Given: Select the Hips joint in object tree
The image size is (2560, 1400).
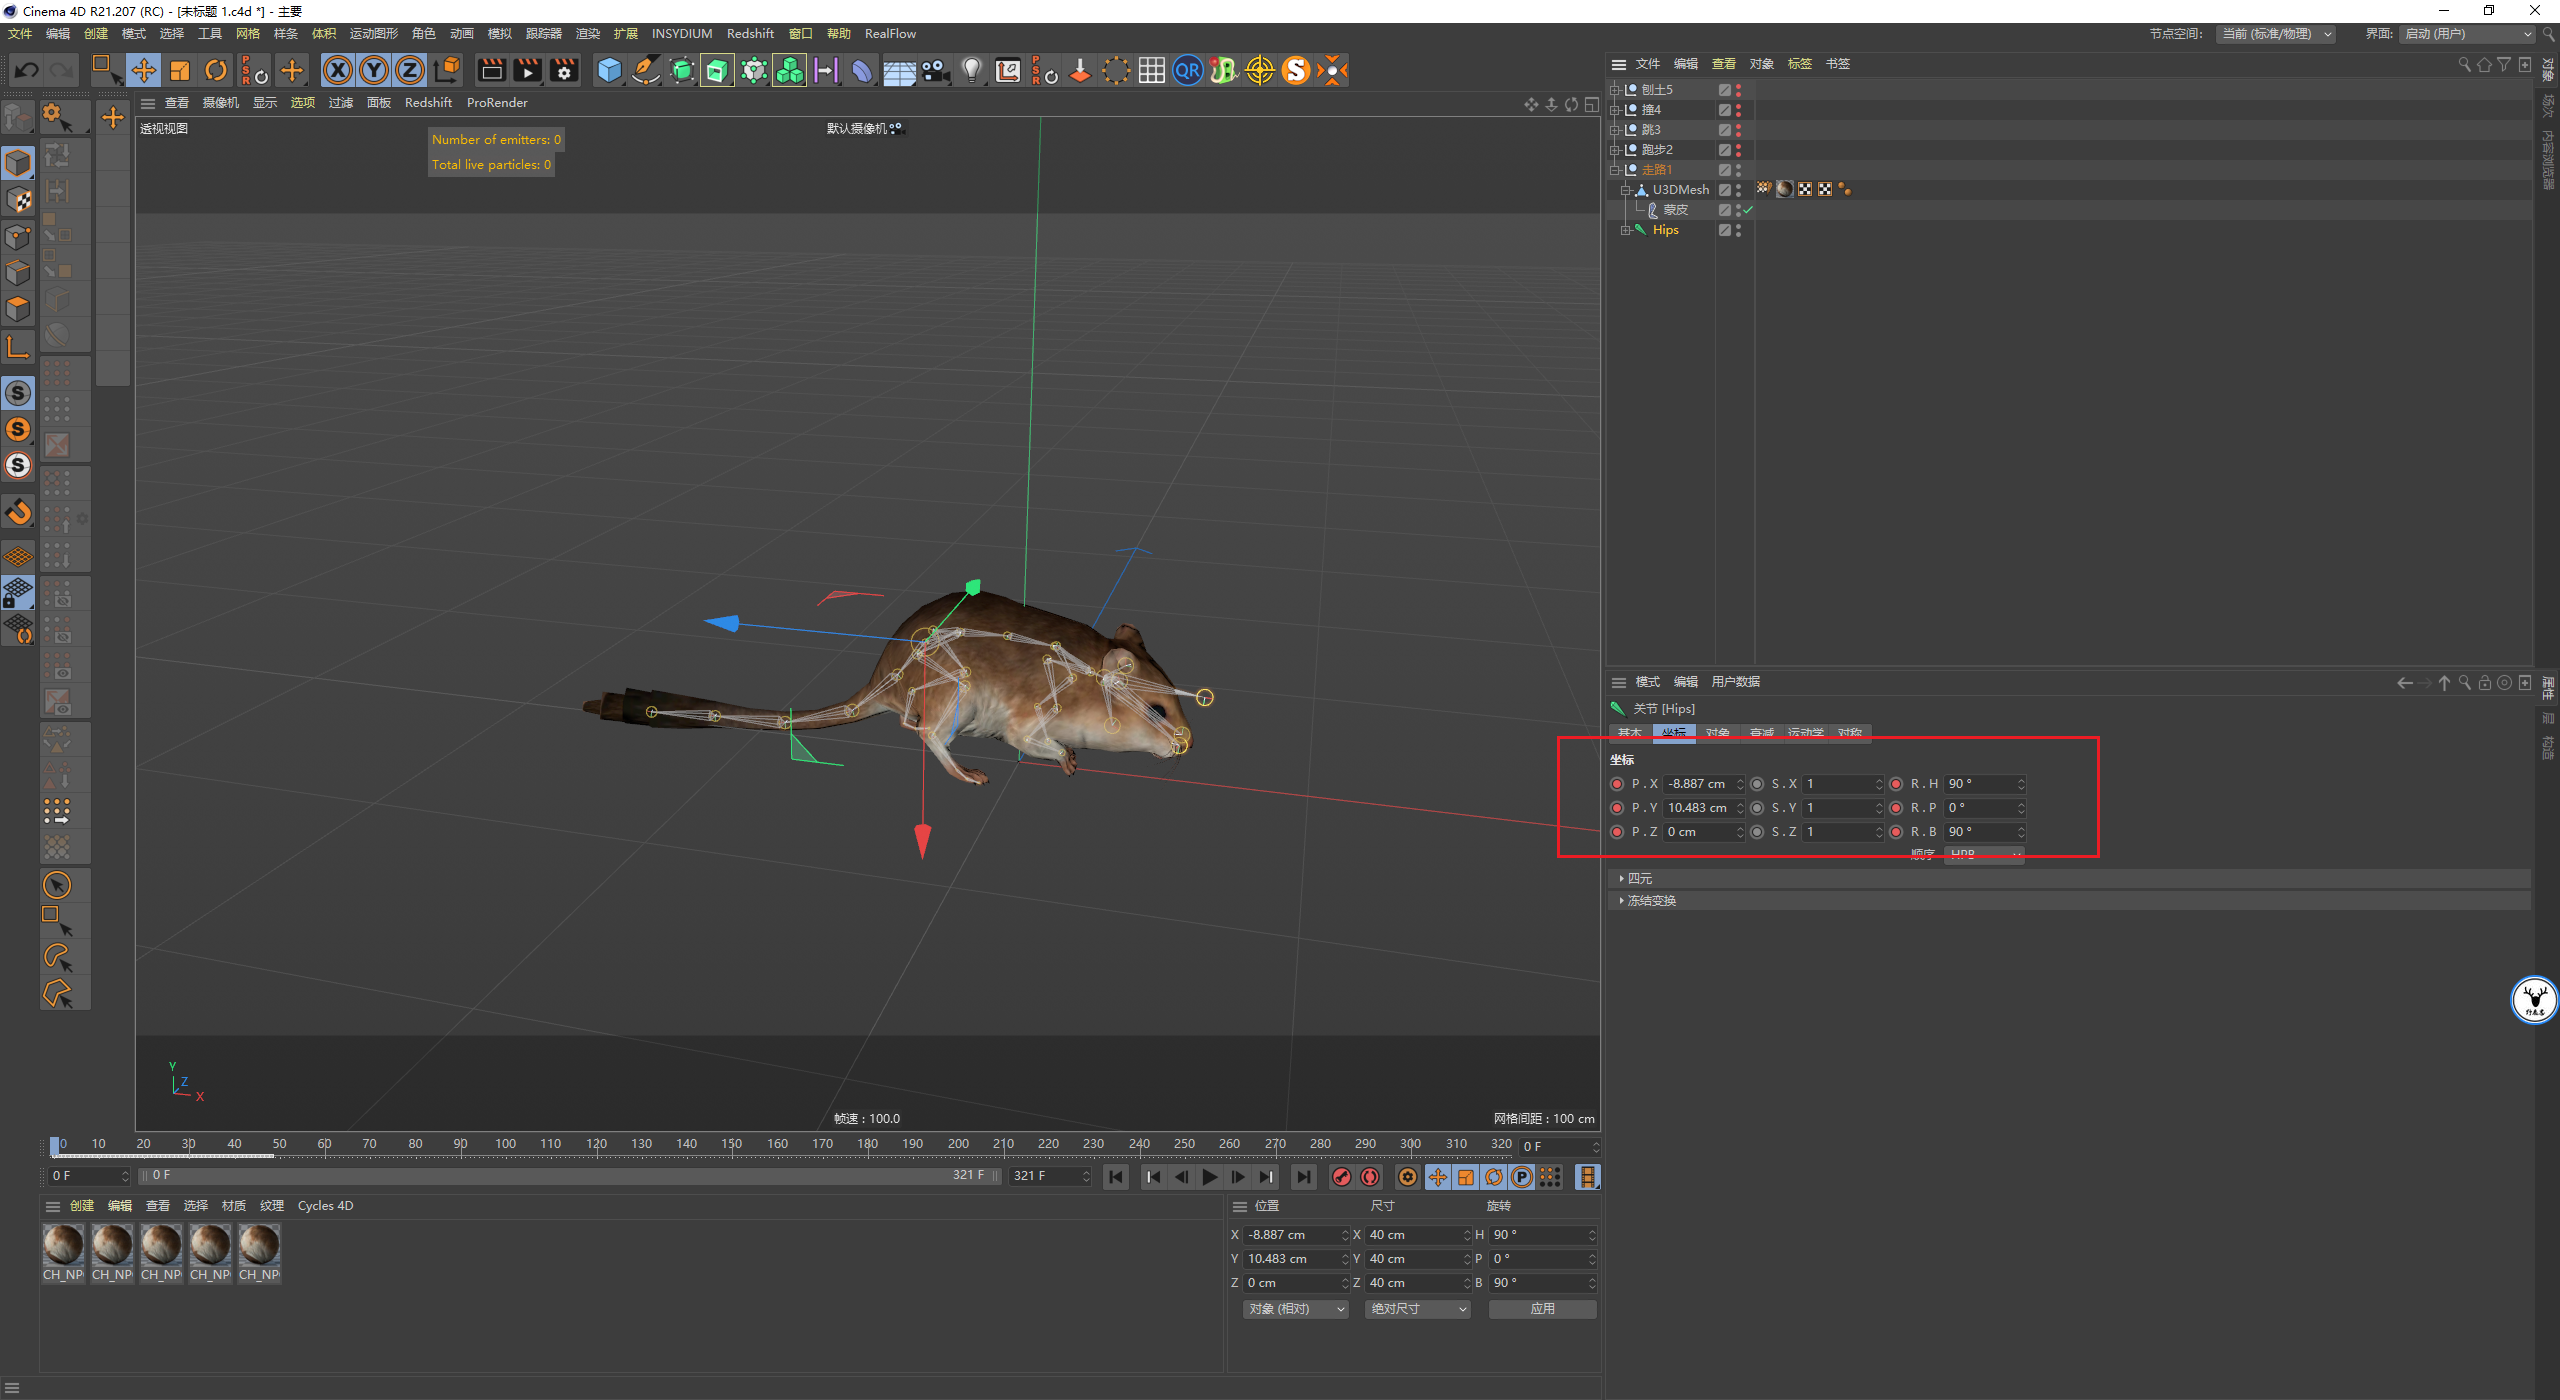Looking at the screenshot, I should point(1665,230).
